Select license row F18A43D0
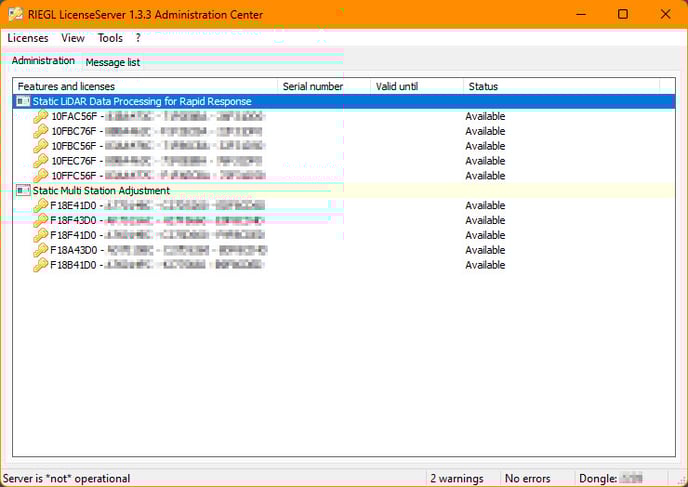The width and height of the screenshot is (688, 487). point(344,250)
